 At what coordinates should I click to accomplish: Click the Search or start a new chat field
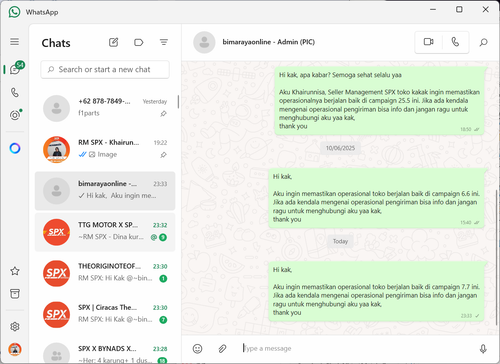click(105, 69)
